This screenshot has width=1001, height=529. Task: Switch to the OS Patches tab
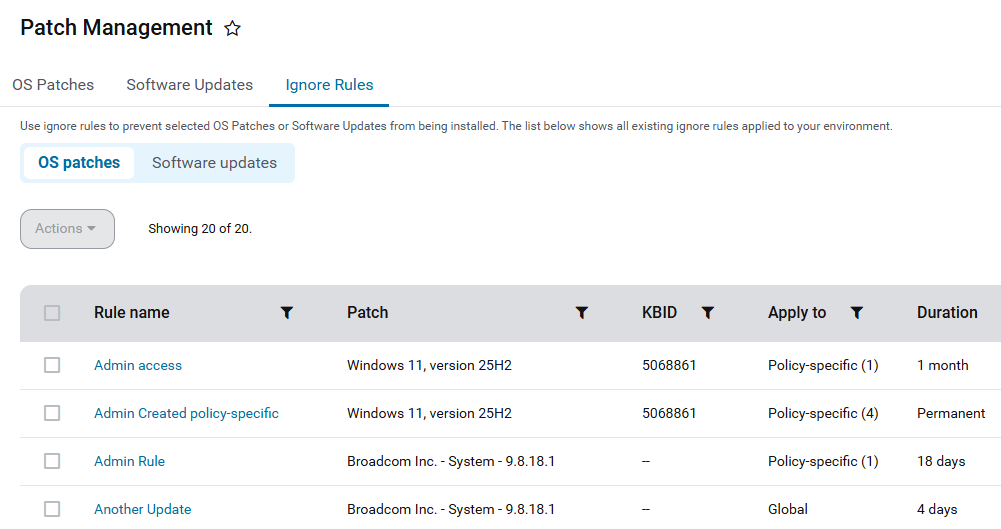(x=53, y=85)
